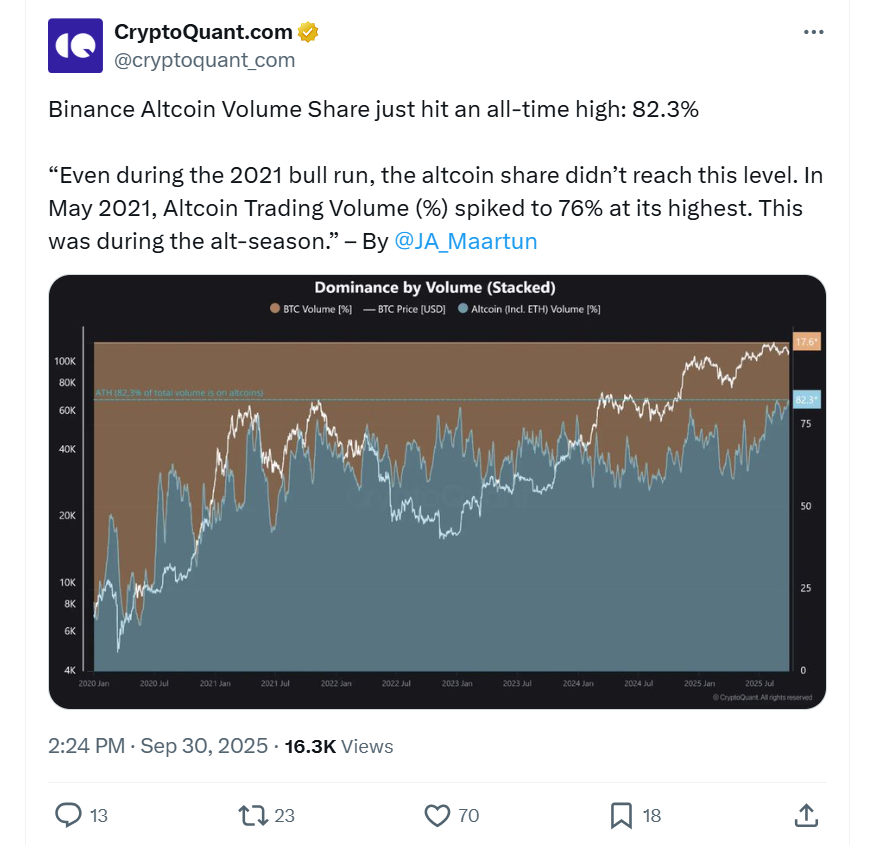The width and height of the screenshot is (876, 845).
Task: Open the CryptoQuant profile avatar
Action: click(75, 45)
